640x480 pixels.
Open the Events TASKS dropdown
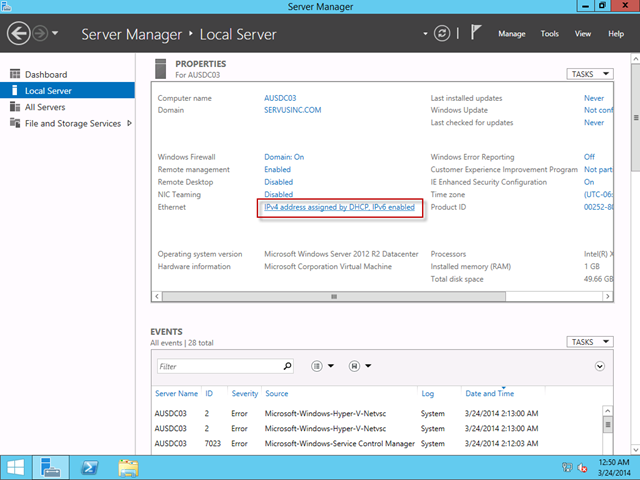click(590, 342)
